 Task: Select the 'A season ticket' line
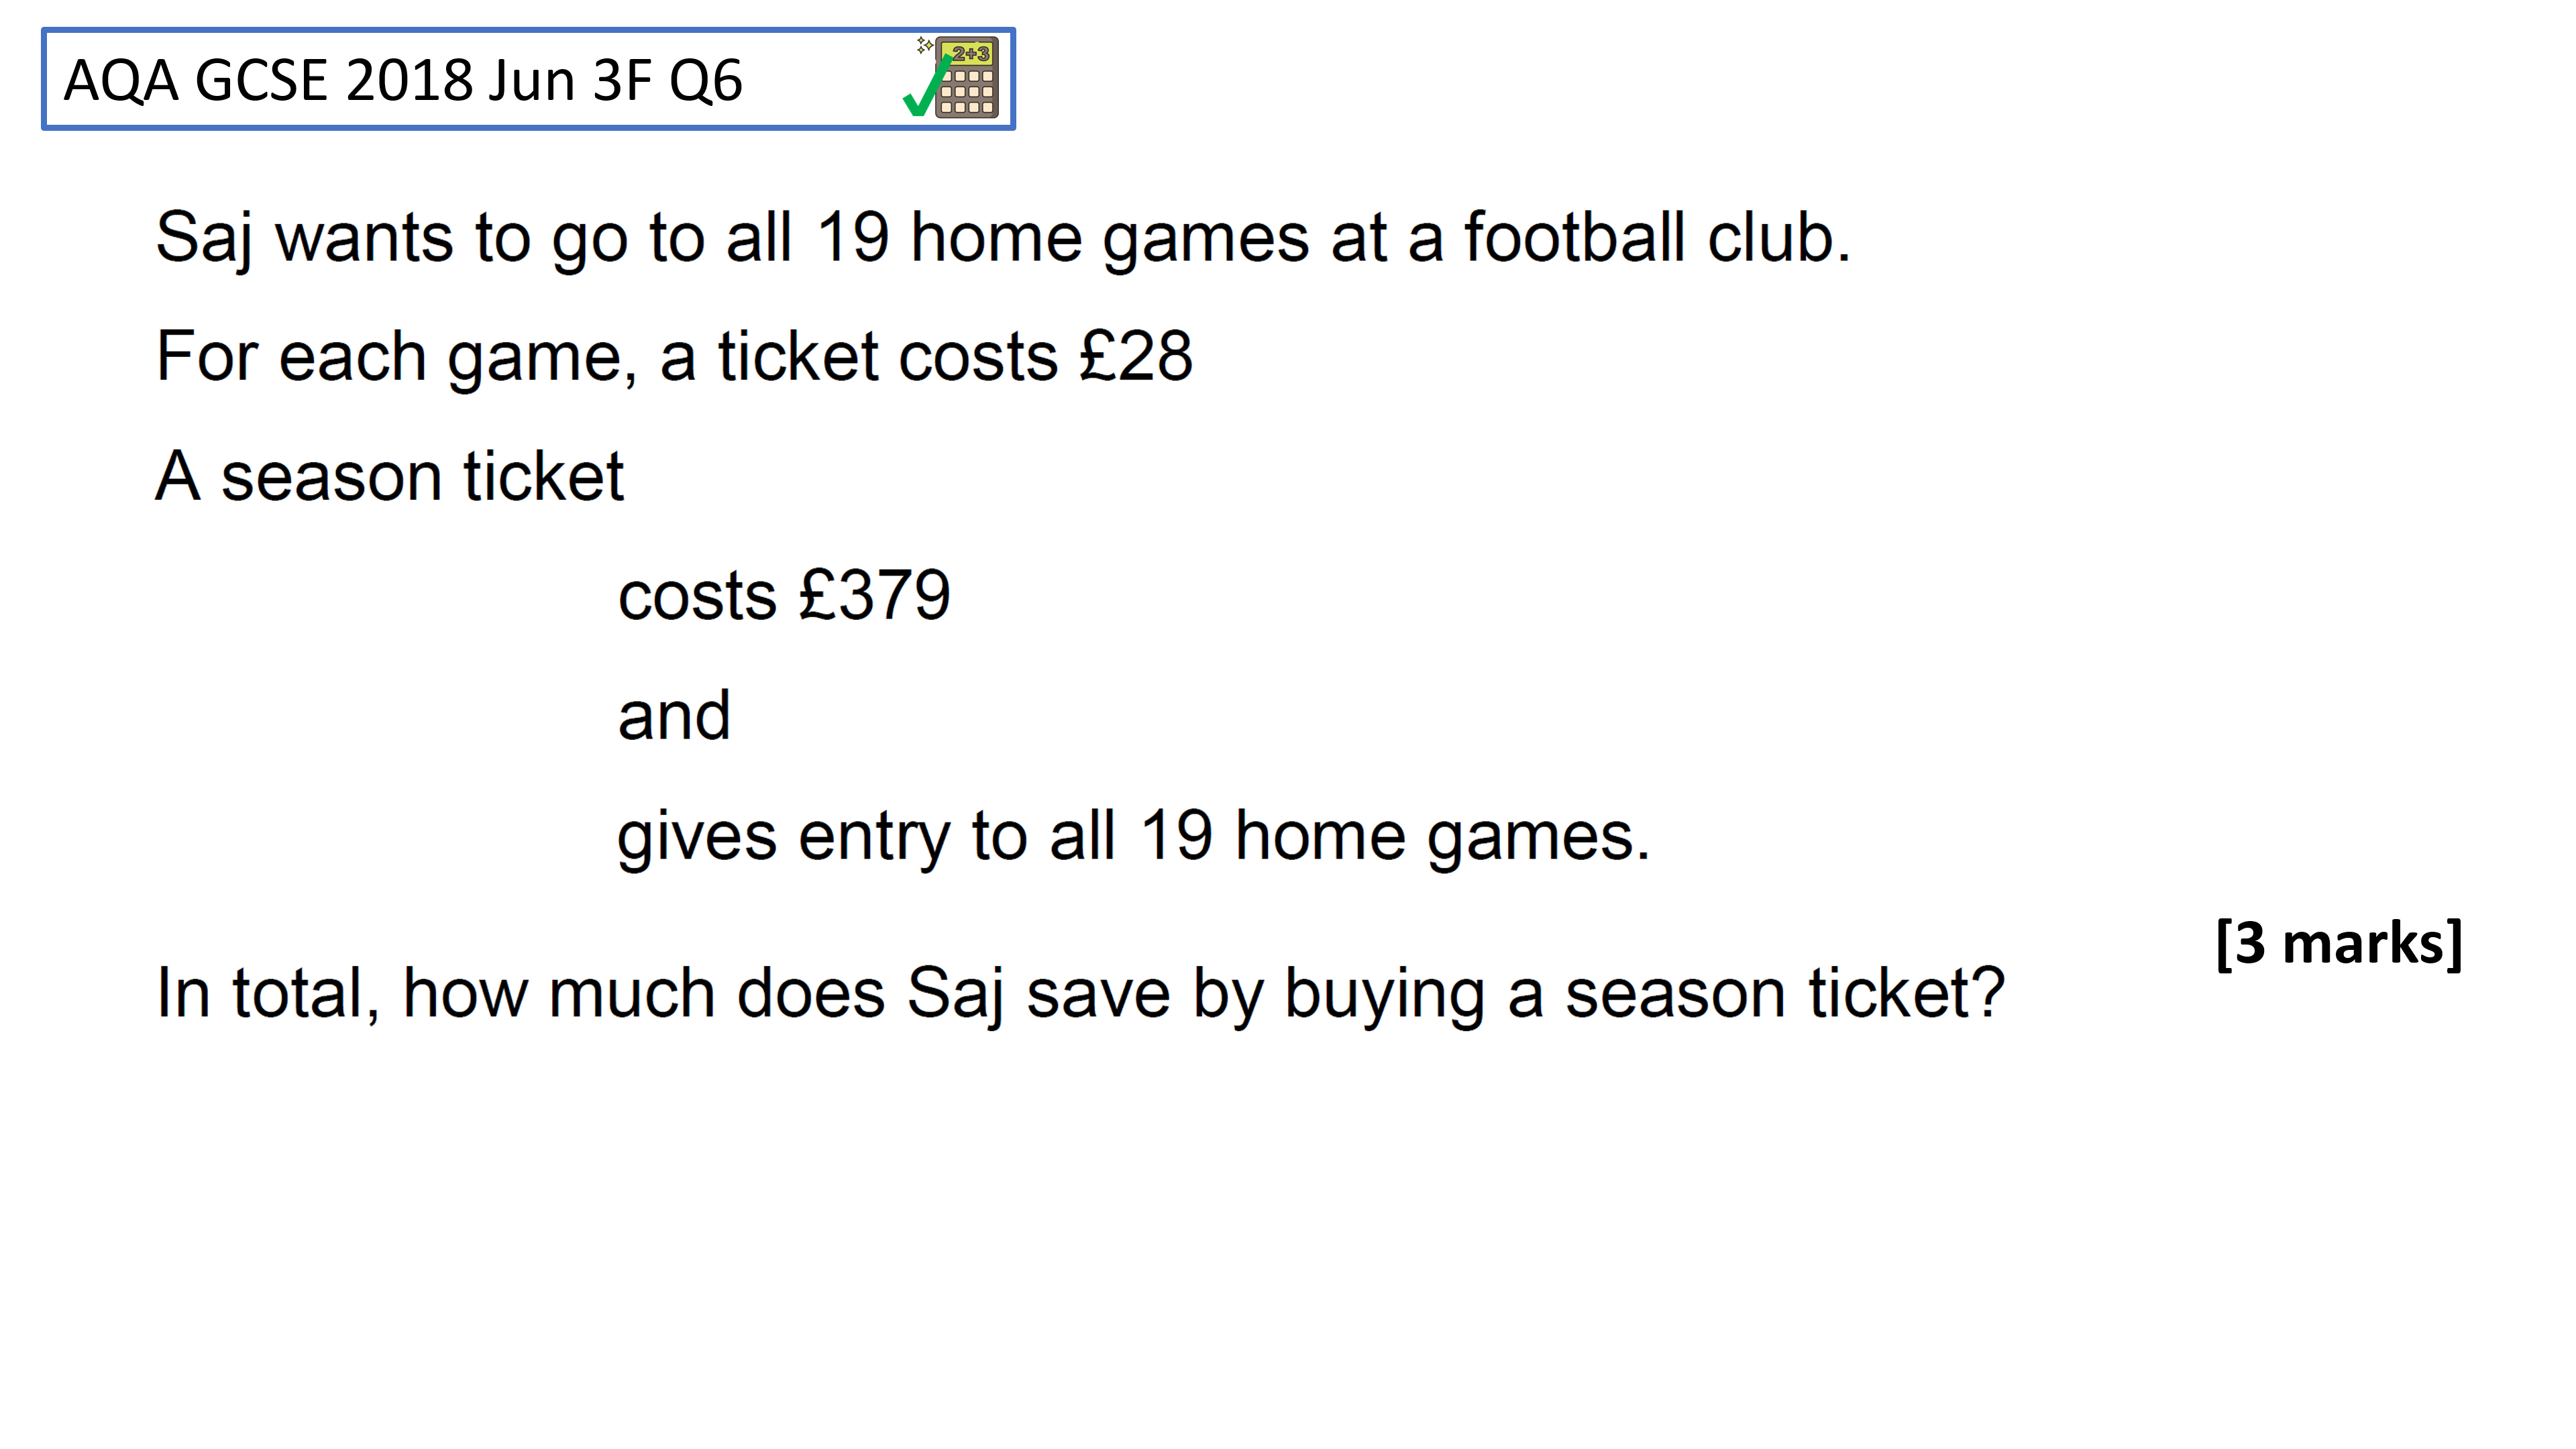coord(390,476)
